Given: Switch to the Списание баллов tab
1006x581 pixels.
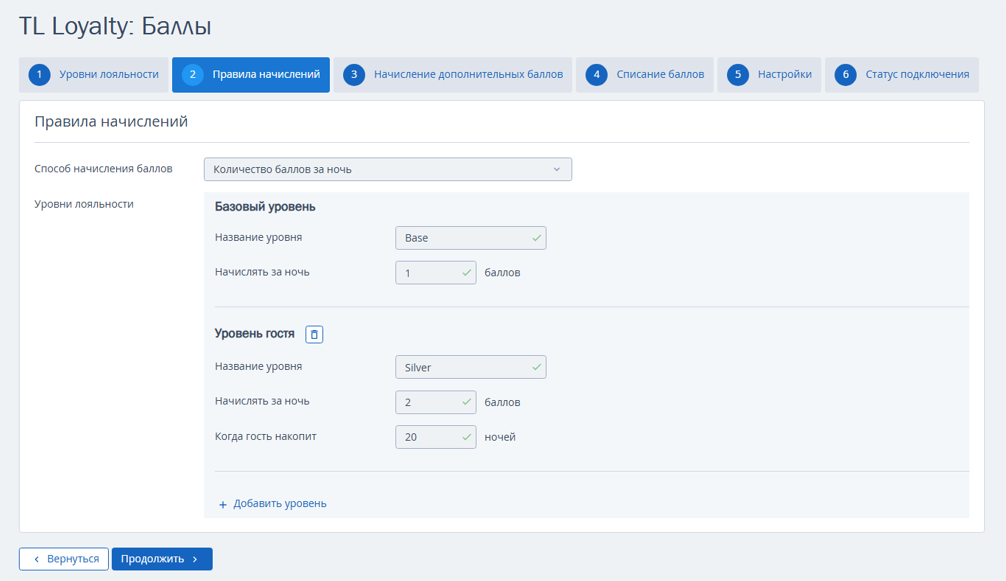Looking at the screenshot, I should point(645,74).
